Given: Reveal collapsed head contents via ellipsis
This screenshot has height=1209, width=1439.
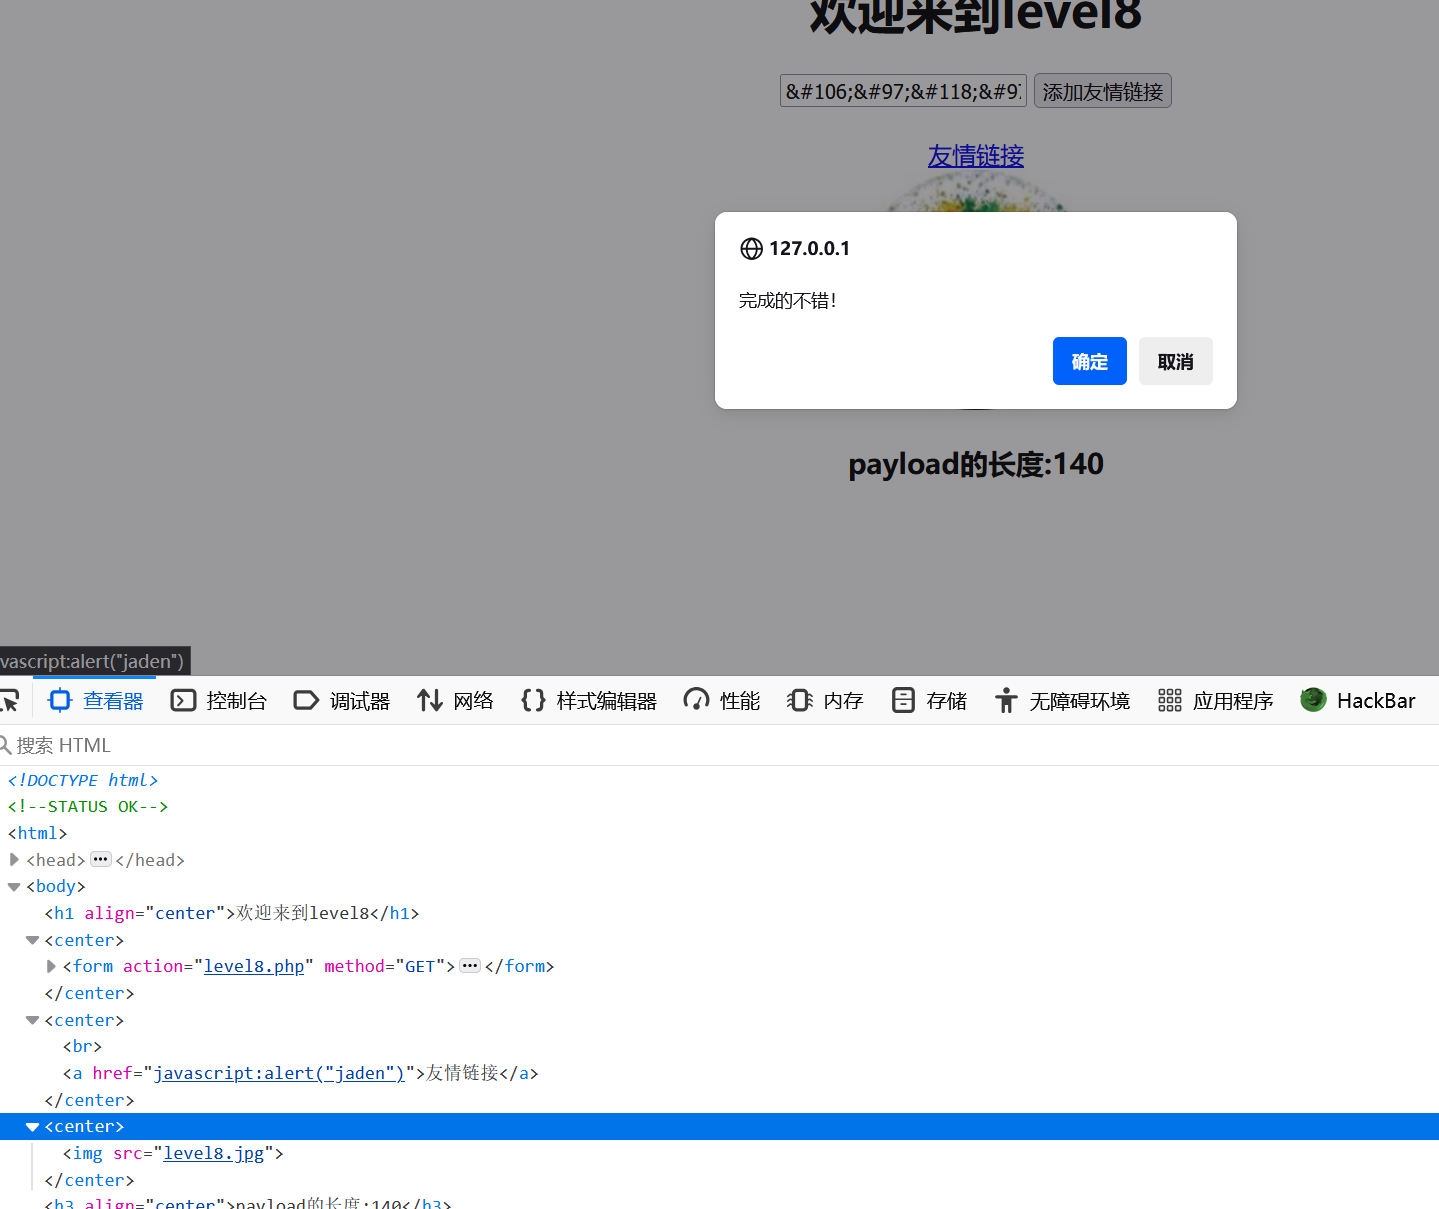Looking at the screenshot, I should click(x=100, y=859).
